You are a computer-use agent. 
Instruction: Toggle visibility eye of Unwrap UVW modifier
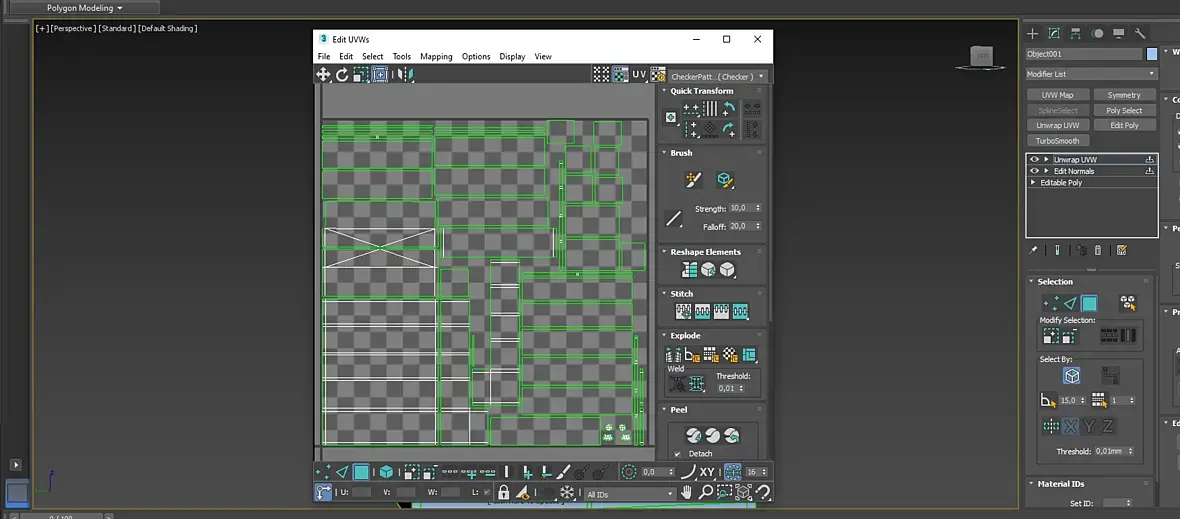pyautogui.click(x=1034, y=159)
